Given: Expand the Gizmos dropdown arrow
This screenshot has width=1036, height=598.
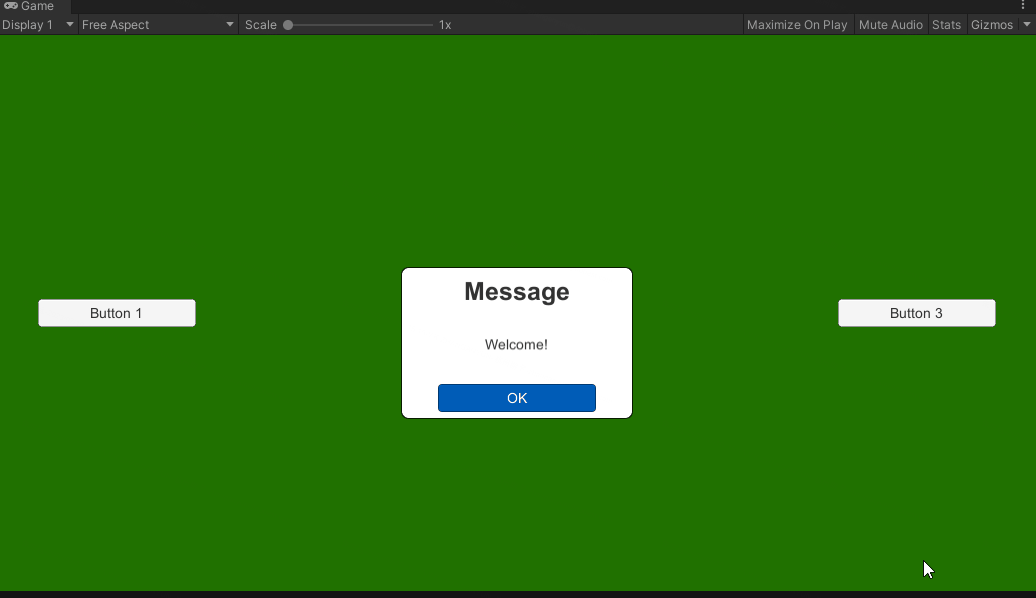Looking at the screenshot, I should 1026,24.
